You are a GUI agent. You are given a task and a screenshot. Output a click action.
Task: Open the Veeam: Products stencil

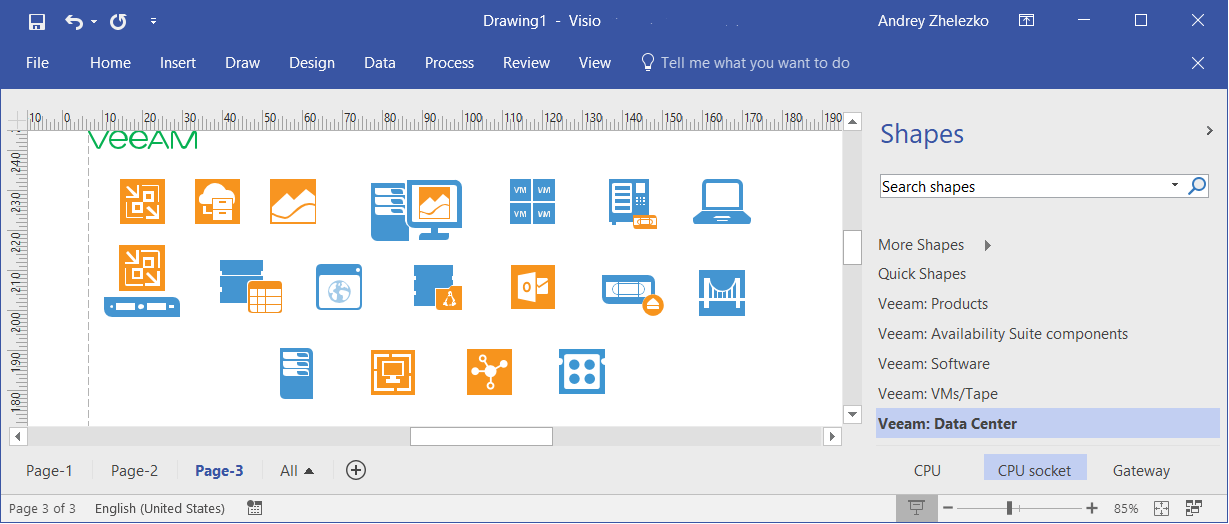pyautogui.click(x=932, y=304)
